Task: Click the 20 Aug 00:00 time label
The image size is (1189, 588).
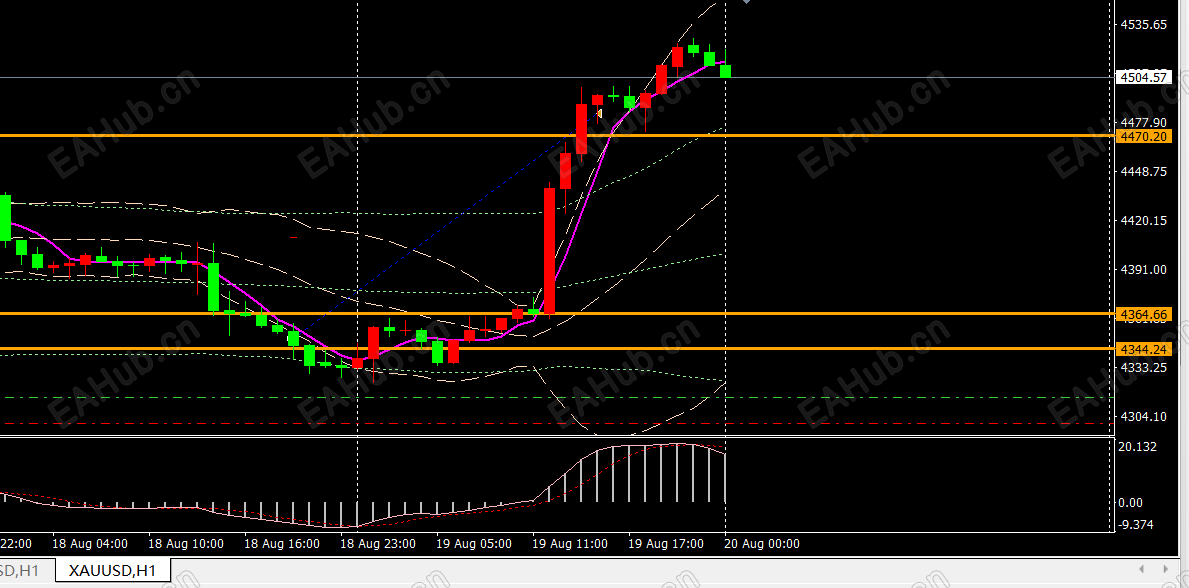Action: tap(762, 544)
